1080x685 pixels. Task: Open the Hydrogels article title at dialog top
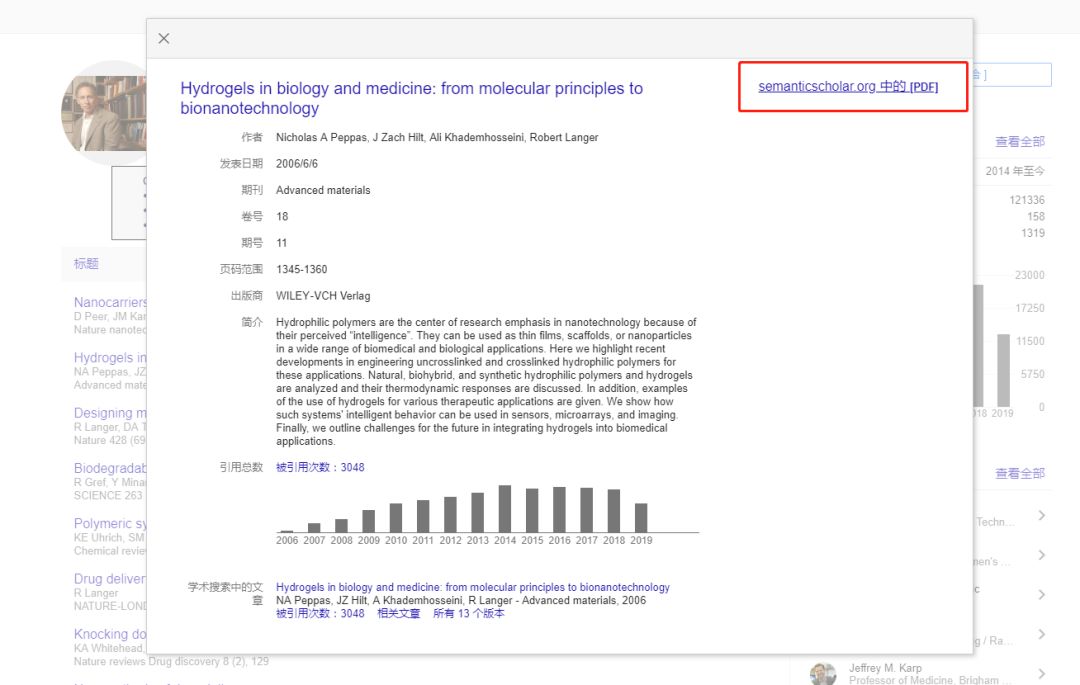pos(411,98)
